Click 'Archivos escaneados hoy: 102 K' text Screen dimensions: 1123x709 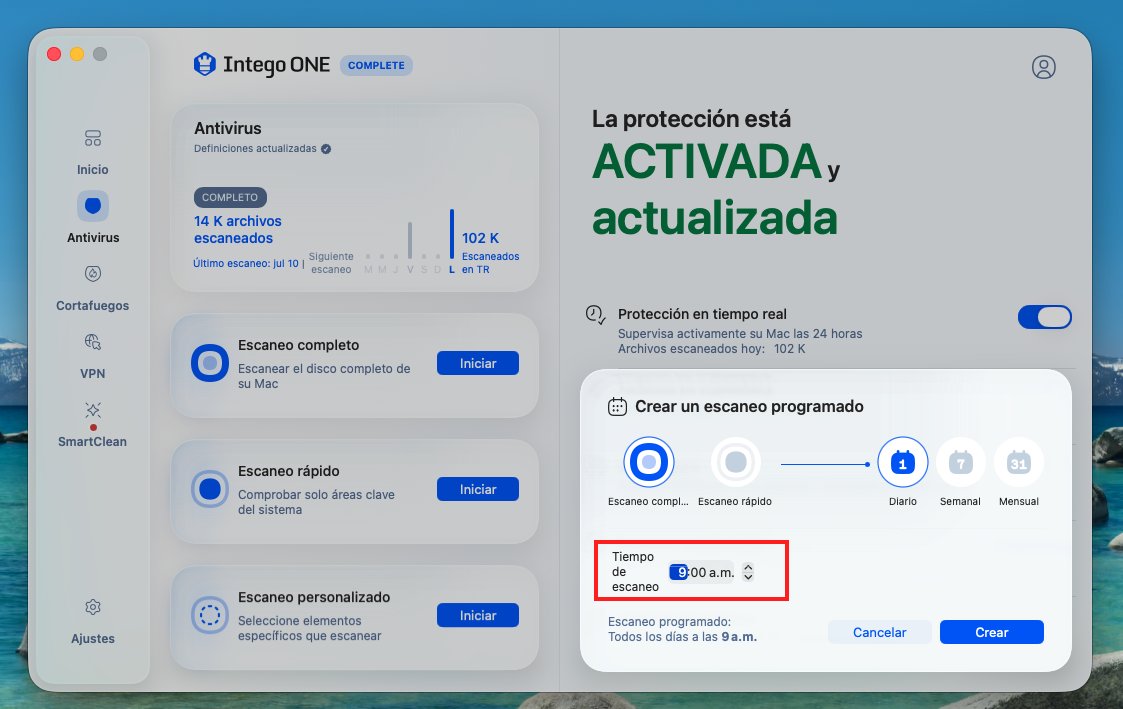click(712, 349)
